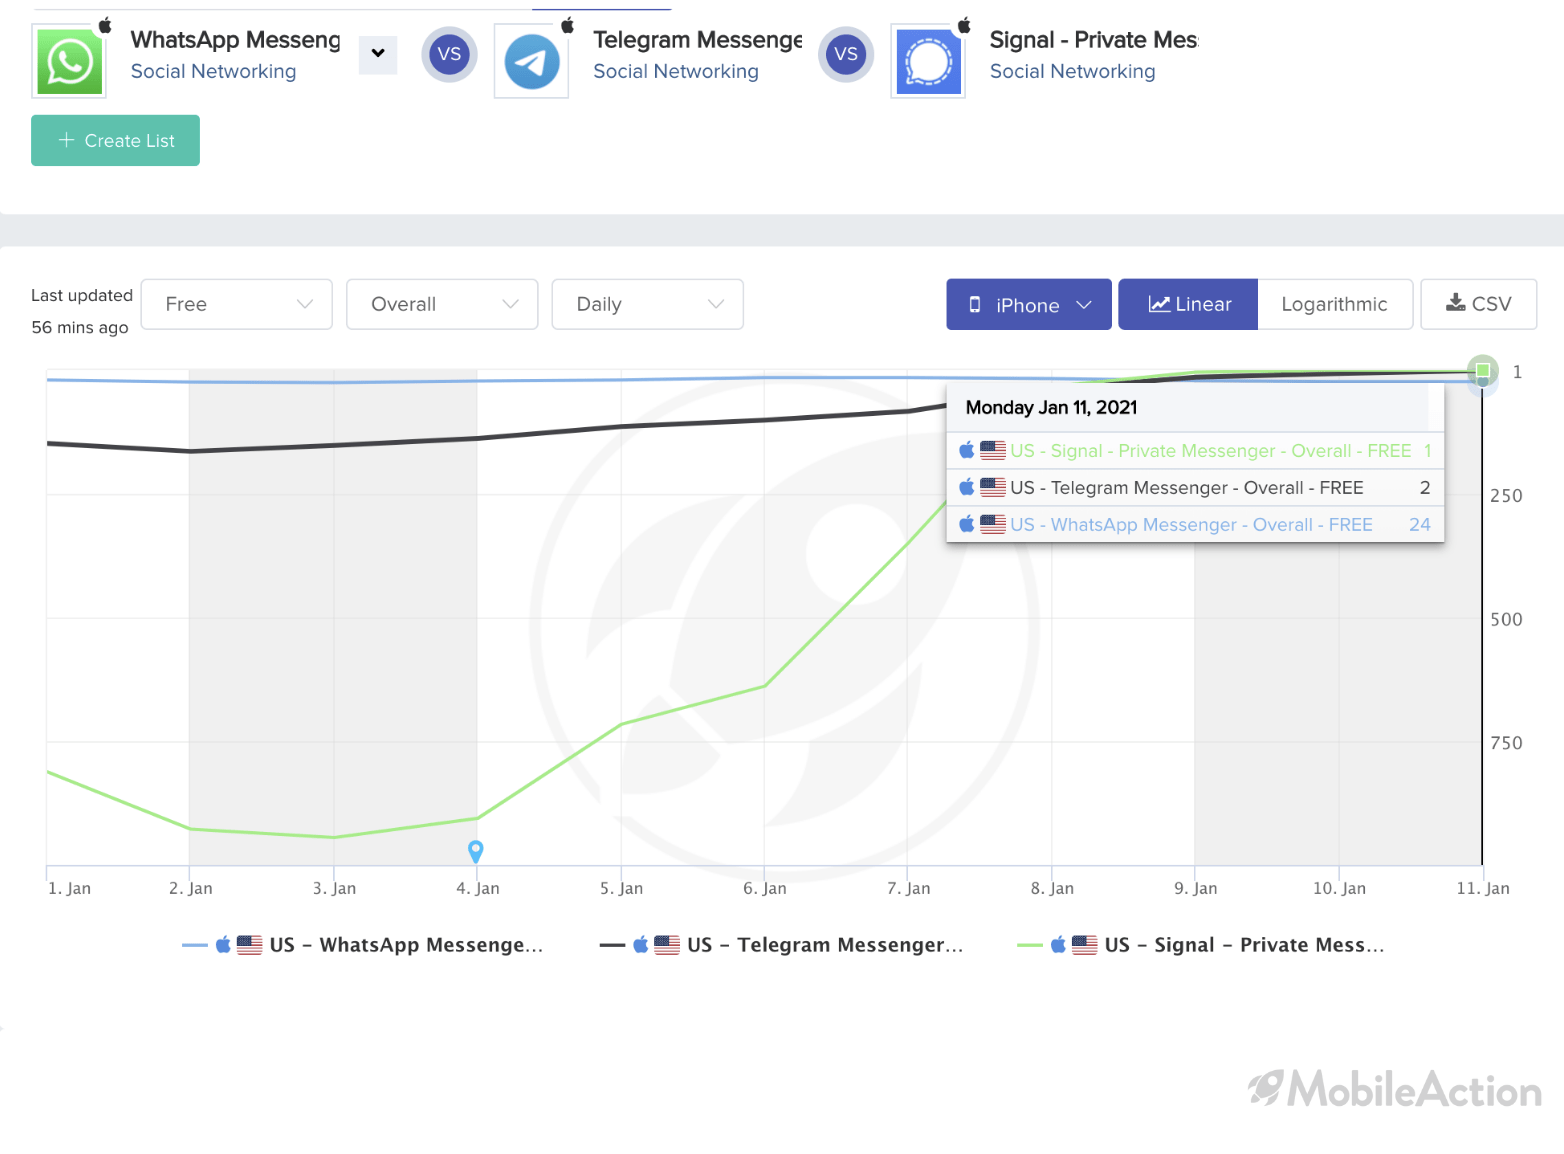Click the Telegram Messenger app icon
The image size is (1564, 1154).
coord(531,62)
